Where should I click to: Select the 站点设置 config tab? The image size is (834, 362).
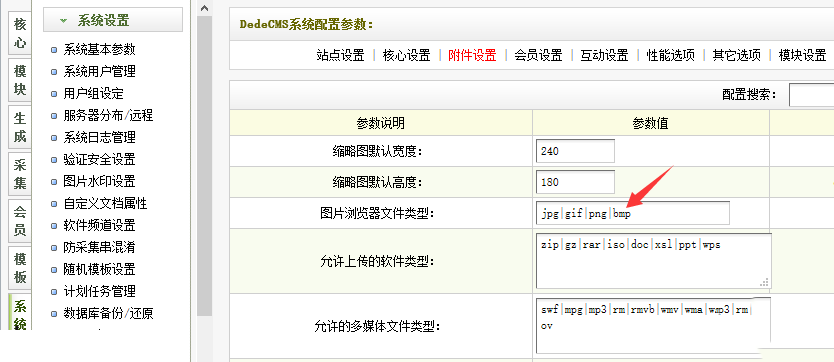pyautogui.click(x=340, y=55)
